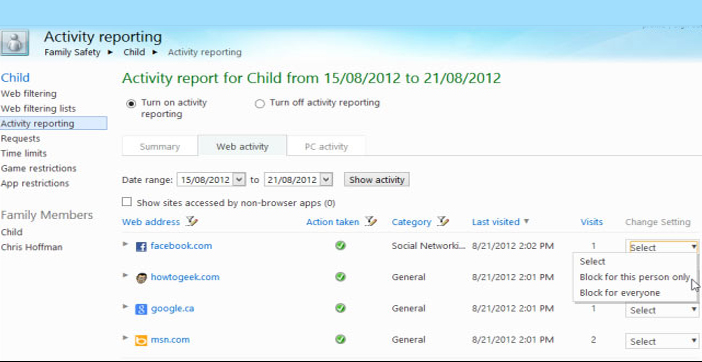Open msn.com link
702x362 pixels.
click(x=170, y=340)
